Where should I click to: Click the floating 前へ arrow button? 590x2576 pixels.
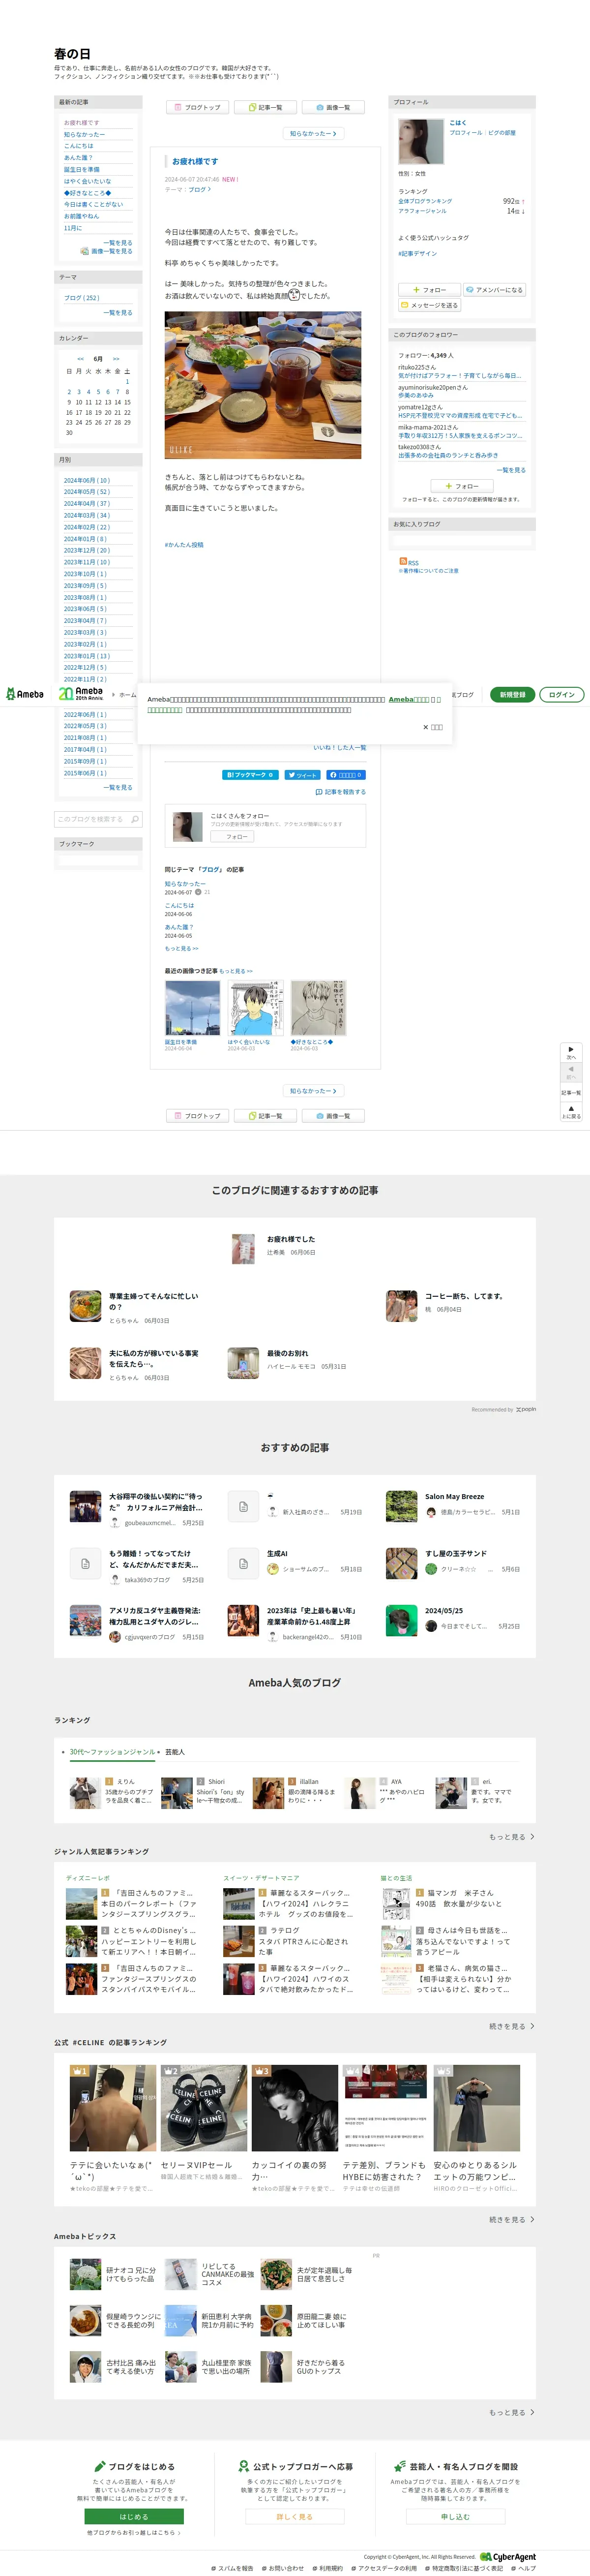(x=571, y=1072)
